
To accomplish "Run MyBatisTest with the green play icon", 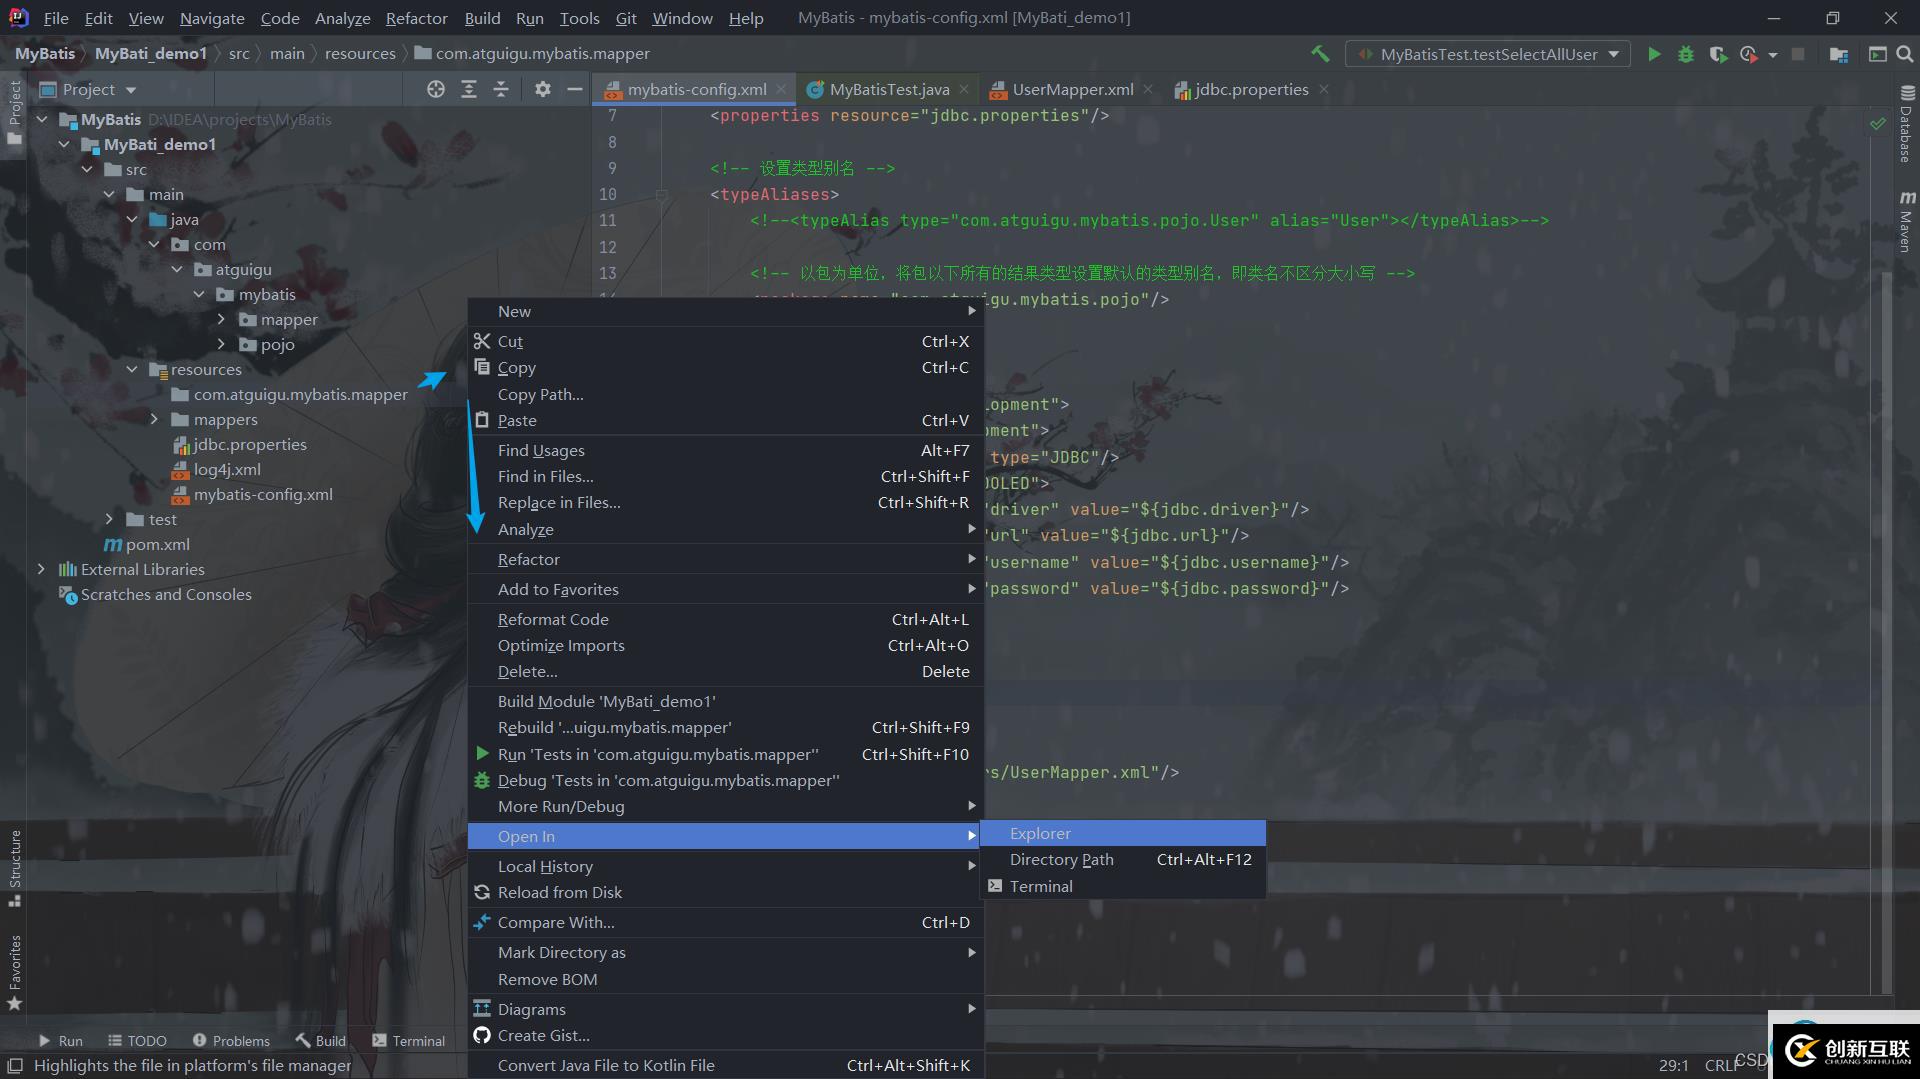I will click(x=1654, y=54).
